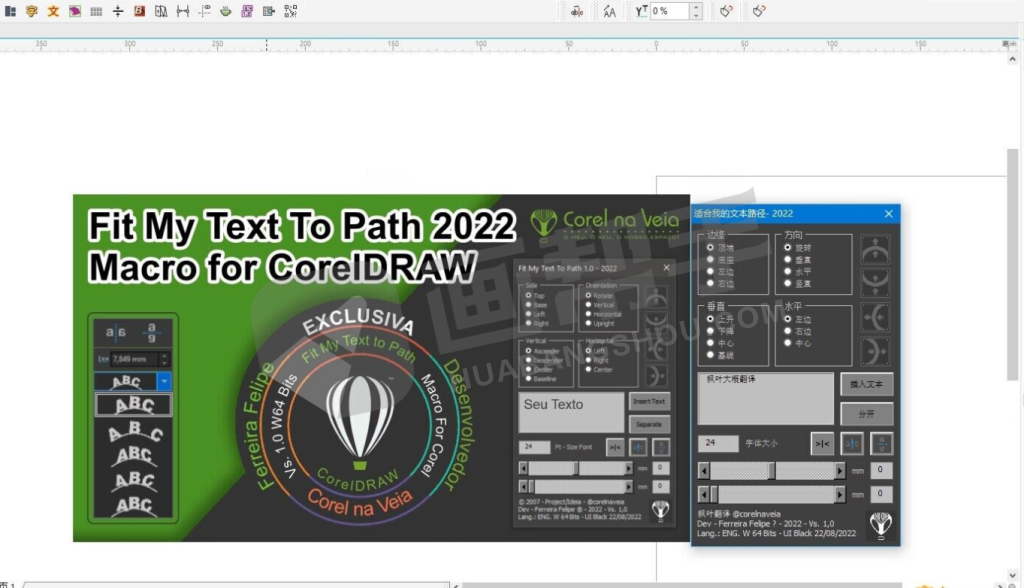Click the YT baseline shift icon
Screen dimensions: 1024x588
pyautogui.click(x=641, y=11)
